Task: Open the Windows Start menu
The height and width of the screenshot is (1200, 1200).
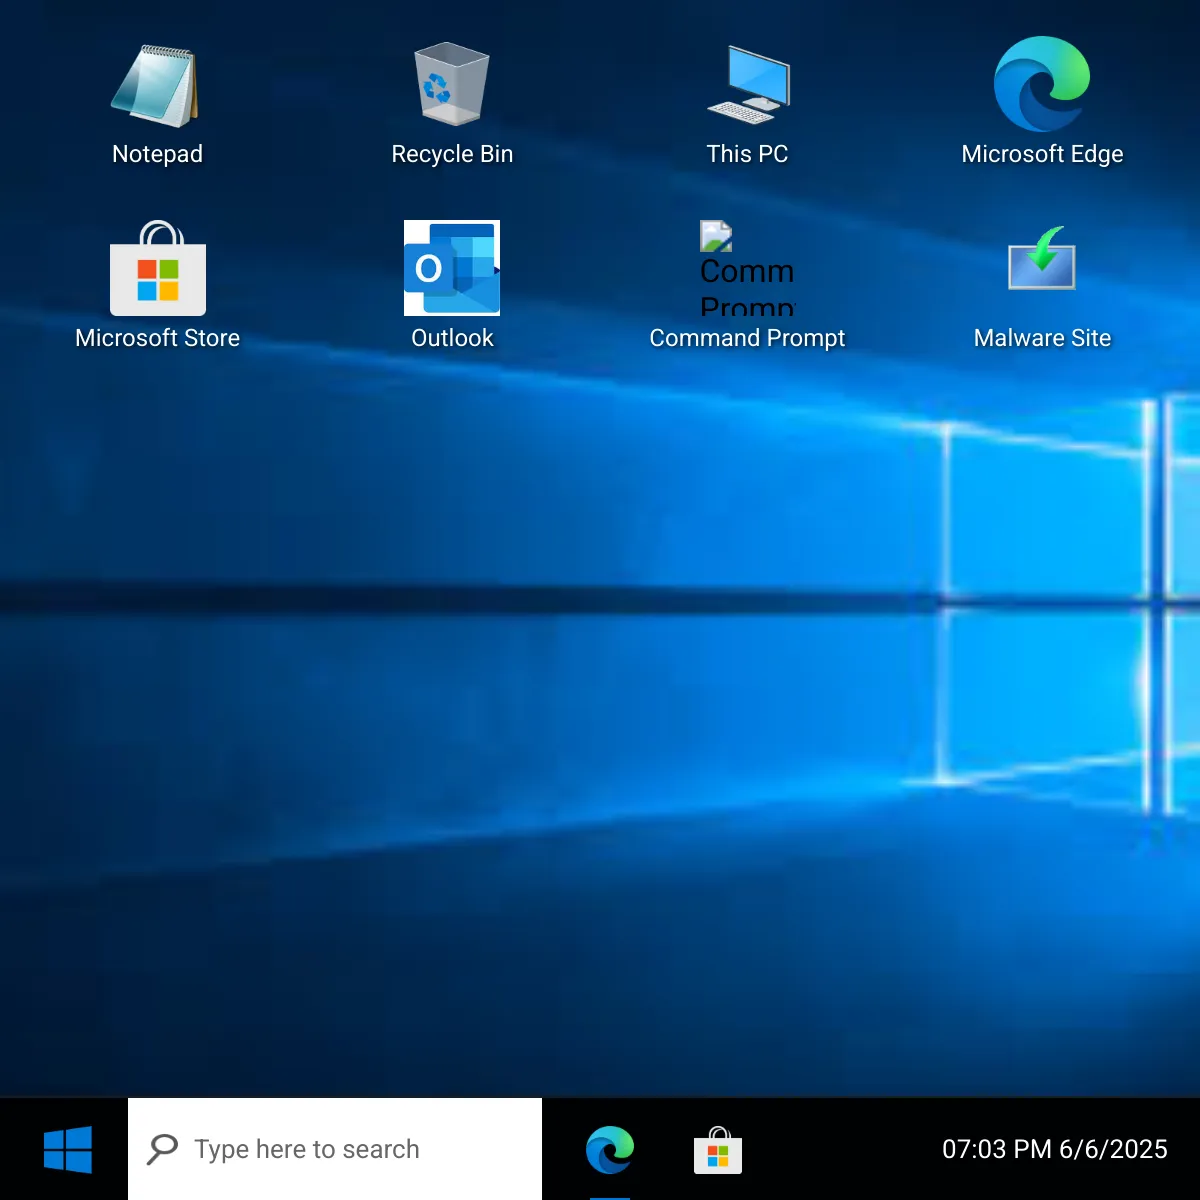Action: 67,1149
